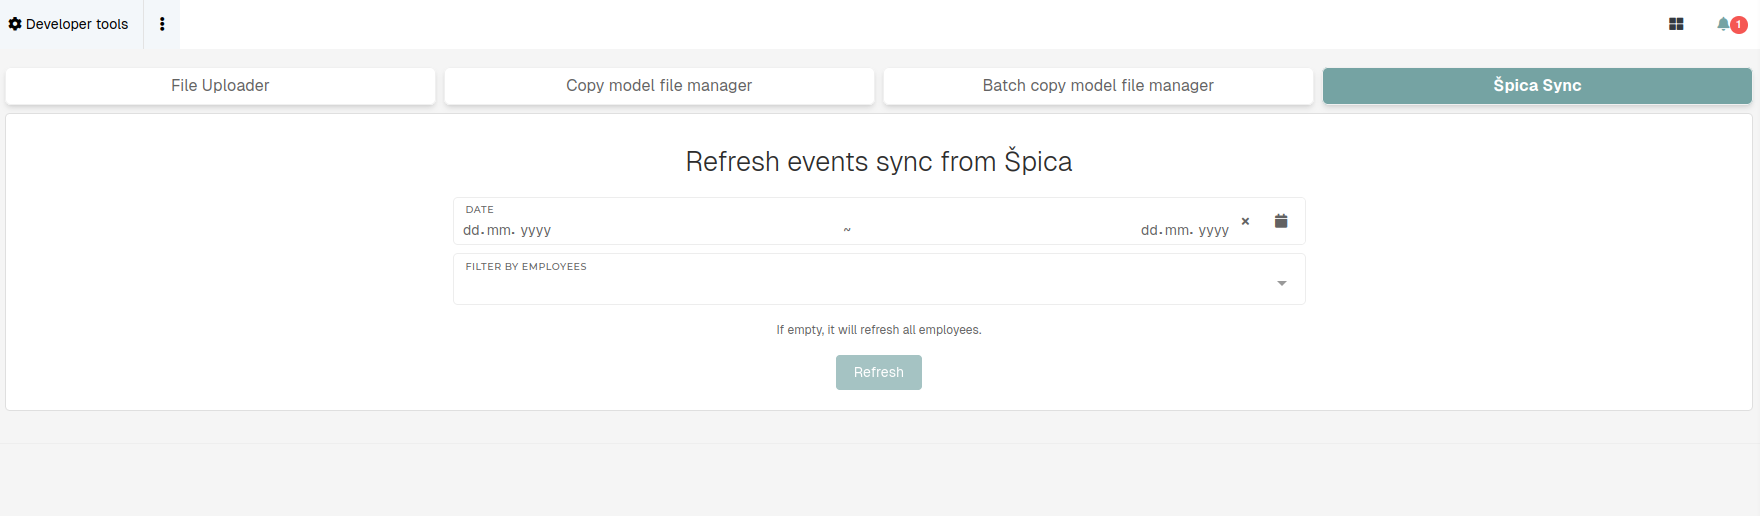Viewport: 1760px width, 516px height.
Task: Switch to the File Uploader tab
Action: [x=220, y=86]
